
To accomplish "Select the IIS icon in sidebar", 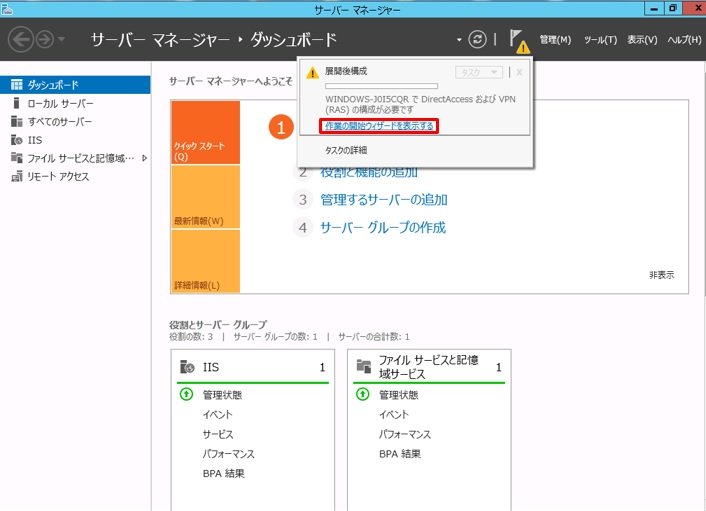I will click(17, 140).
